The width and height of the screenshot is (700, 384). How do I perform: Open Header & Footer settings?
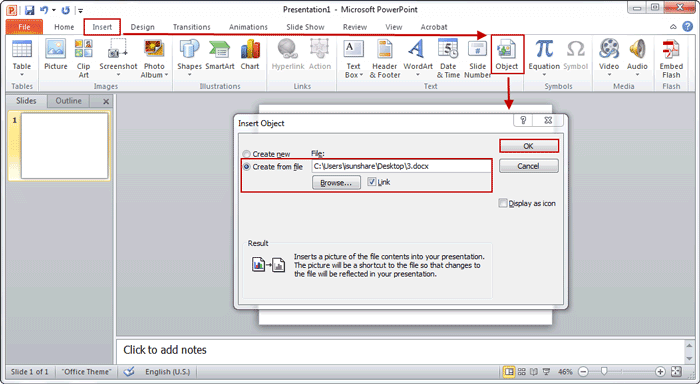(x=385, y=58)
